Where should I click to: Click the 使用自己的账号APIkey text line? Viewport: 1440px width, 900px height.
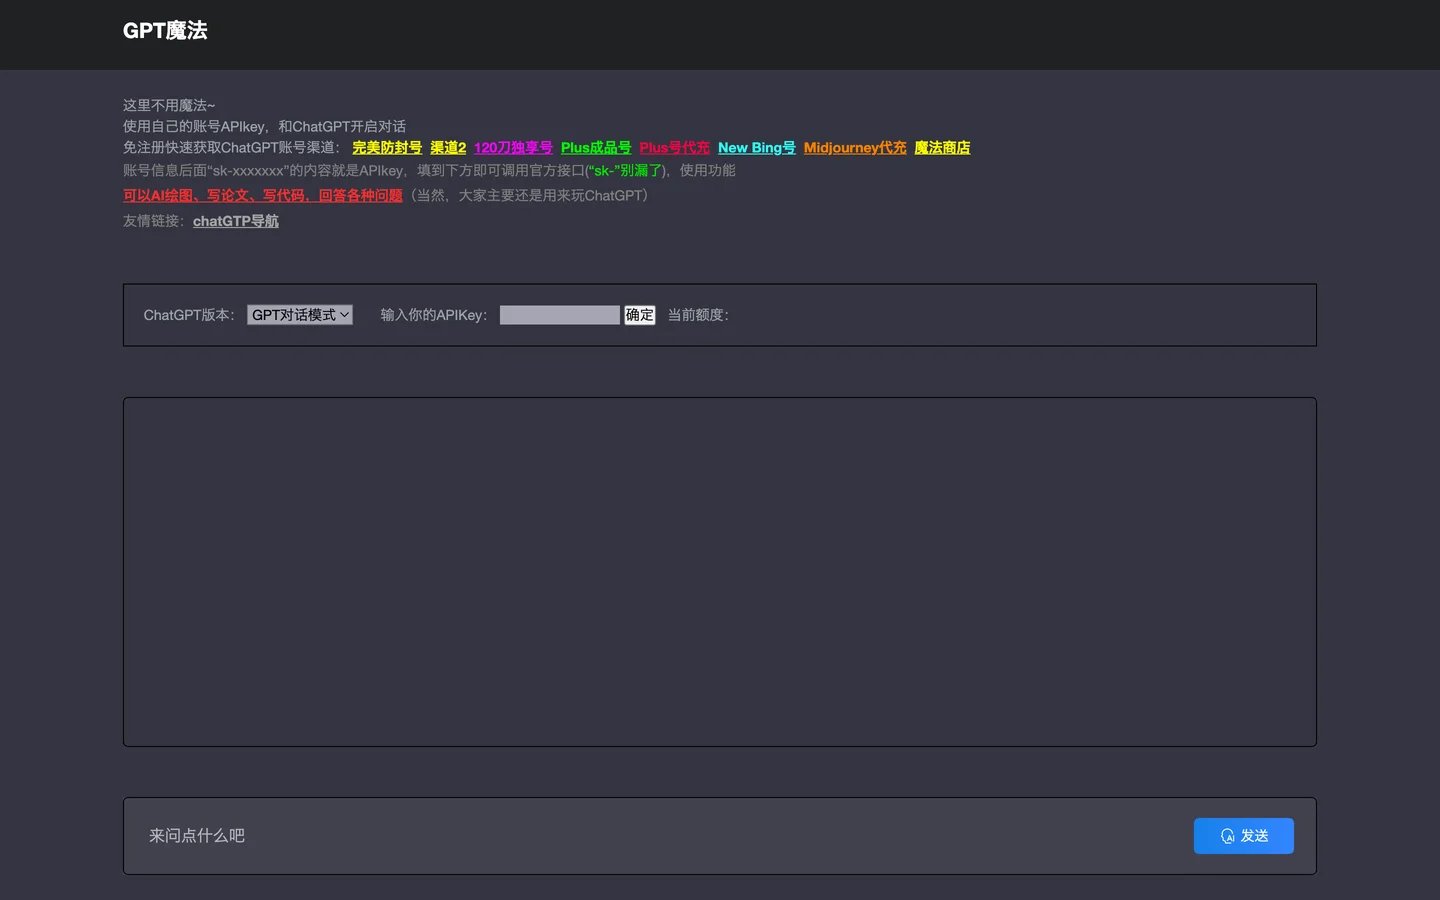click(x=264, y=126)
